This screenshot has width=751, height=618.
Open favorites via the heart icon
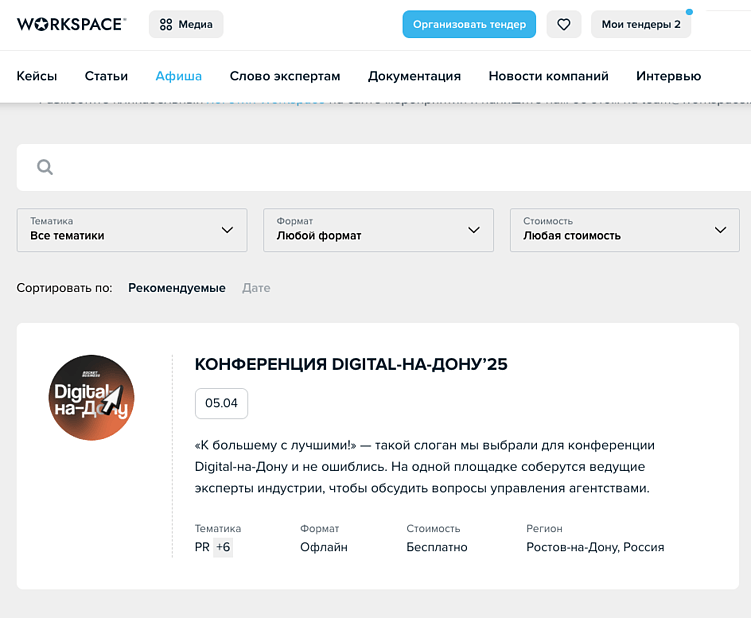(x=564, y=24)
